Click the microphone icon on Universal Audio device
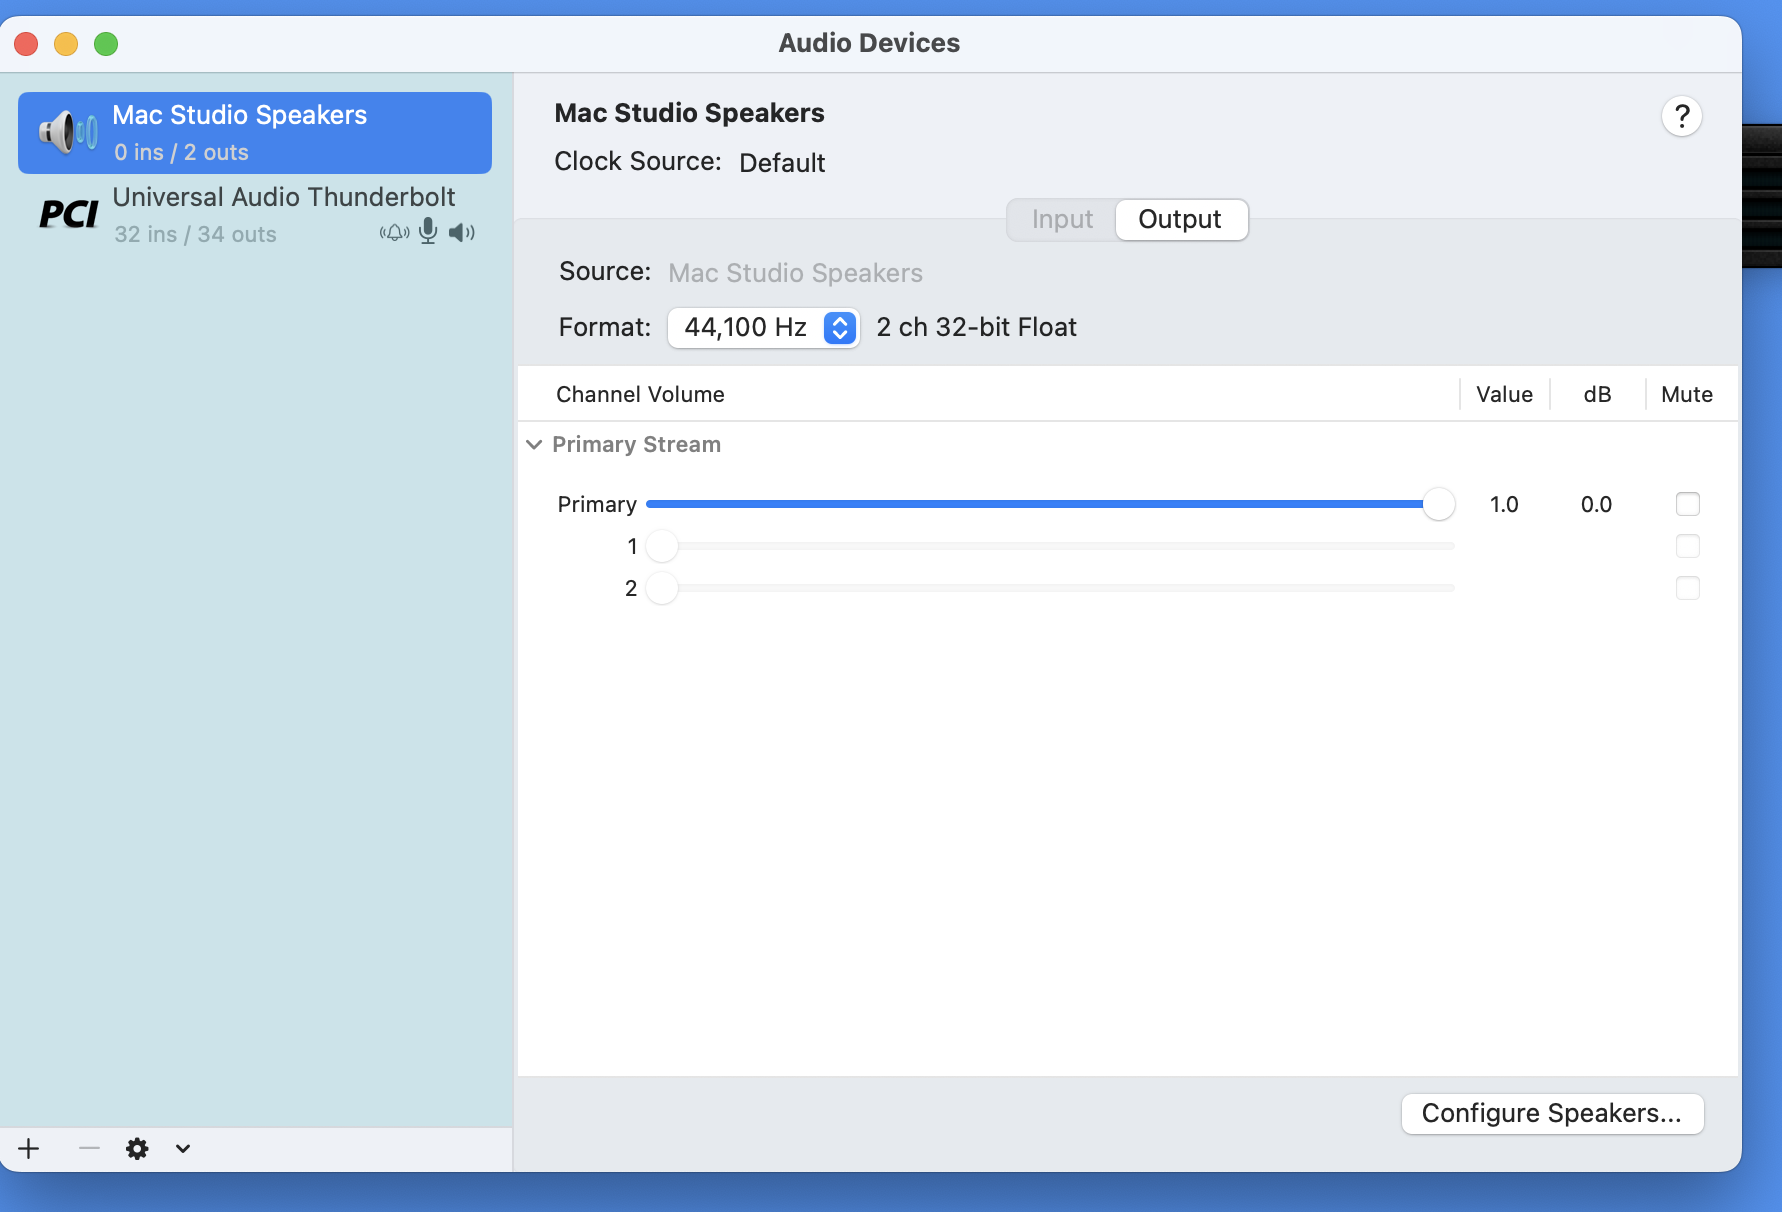Image resolution: width=1782 pixels, height=1212 pixels. pyautogui.click(x=428, y=232)
